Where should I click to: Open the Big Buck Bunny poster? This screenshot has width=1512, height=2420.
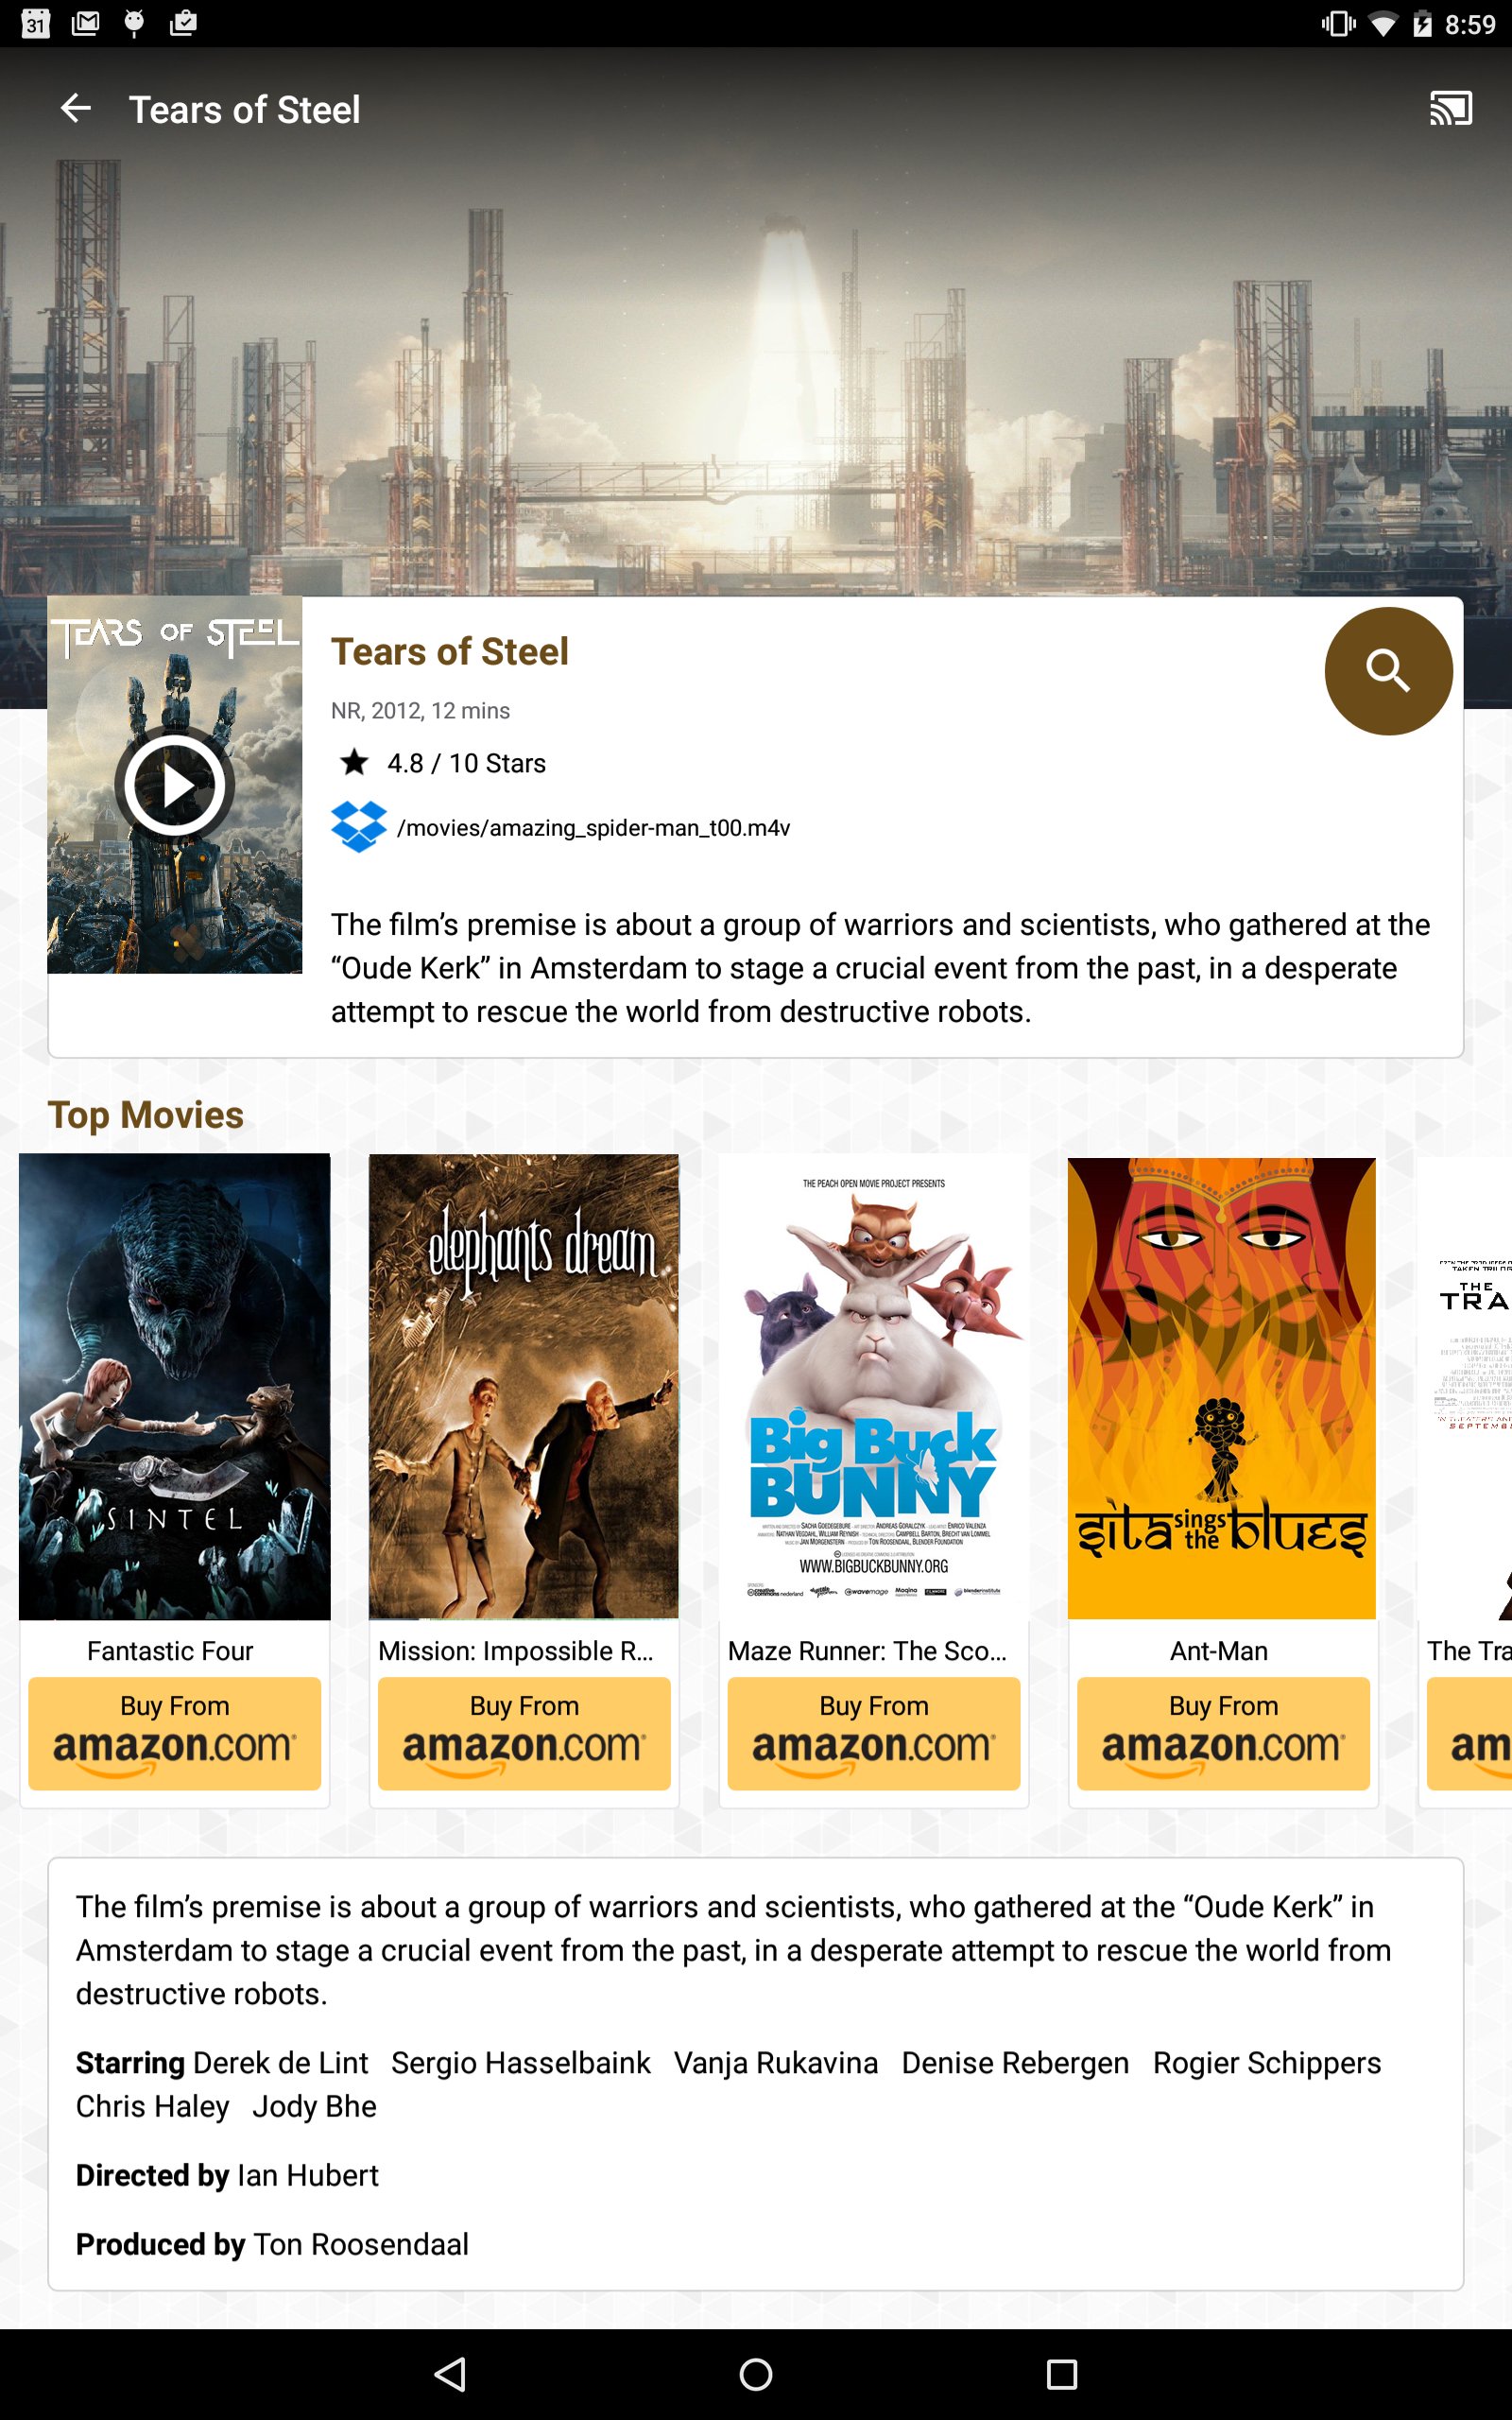(x=874, y=1387)
